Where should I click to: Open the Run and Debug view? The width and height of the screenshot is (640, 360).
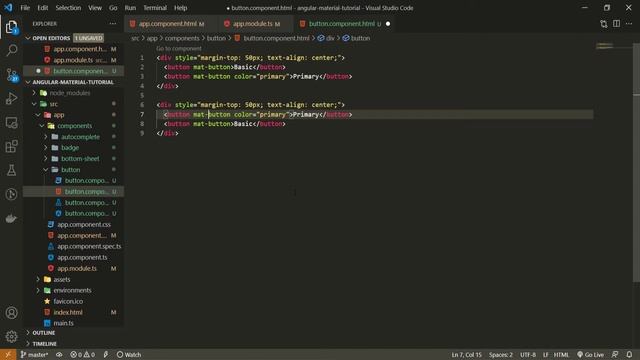click(11, 98)
